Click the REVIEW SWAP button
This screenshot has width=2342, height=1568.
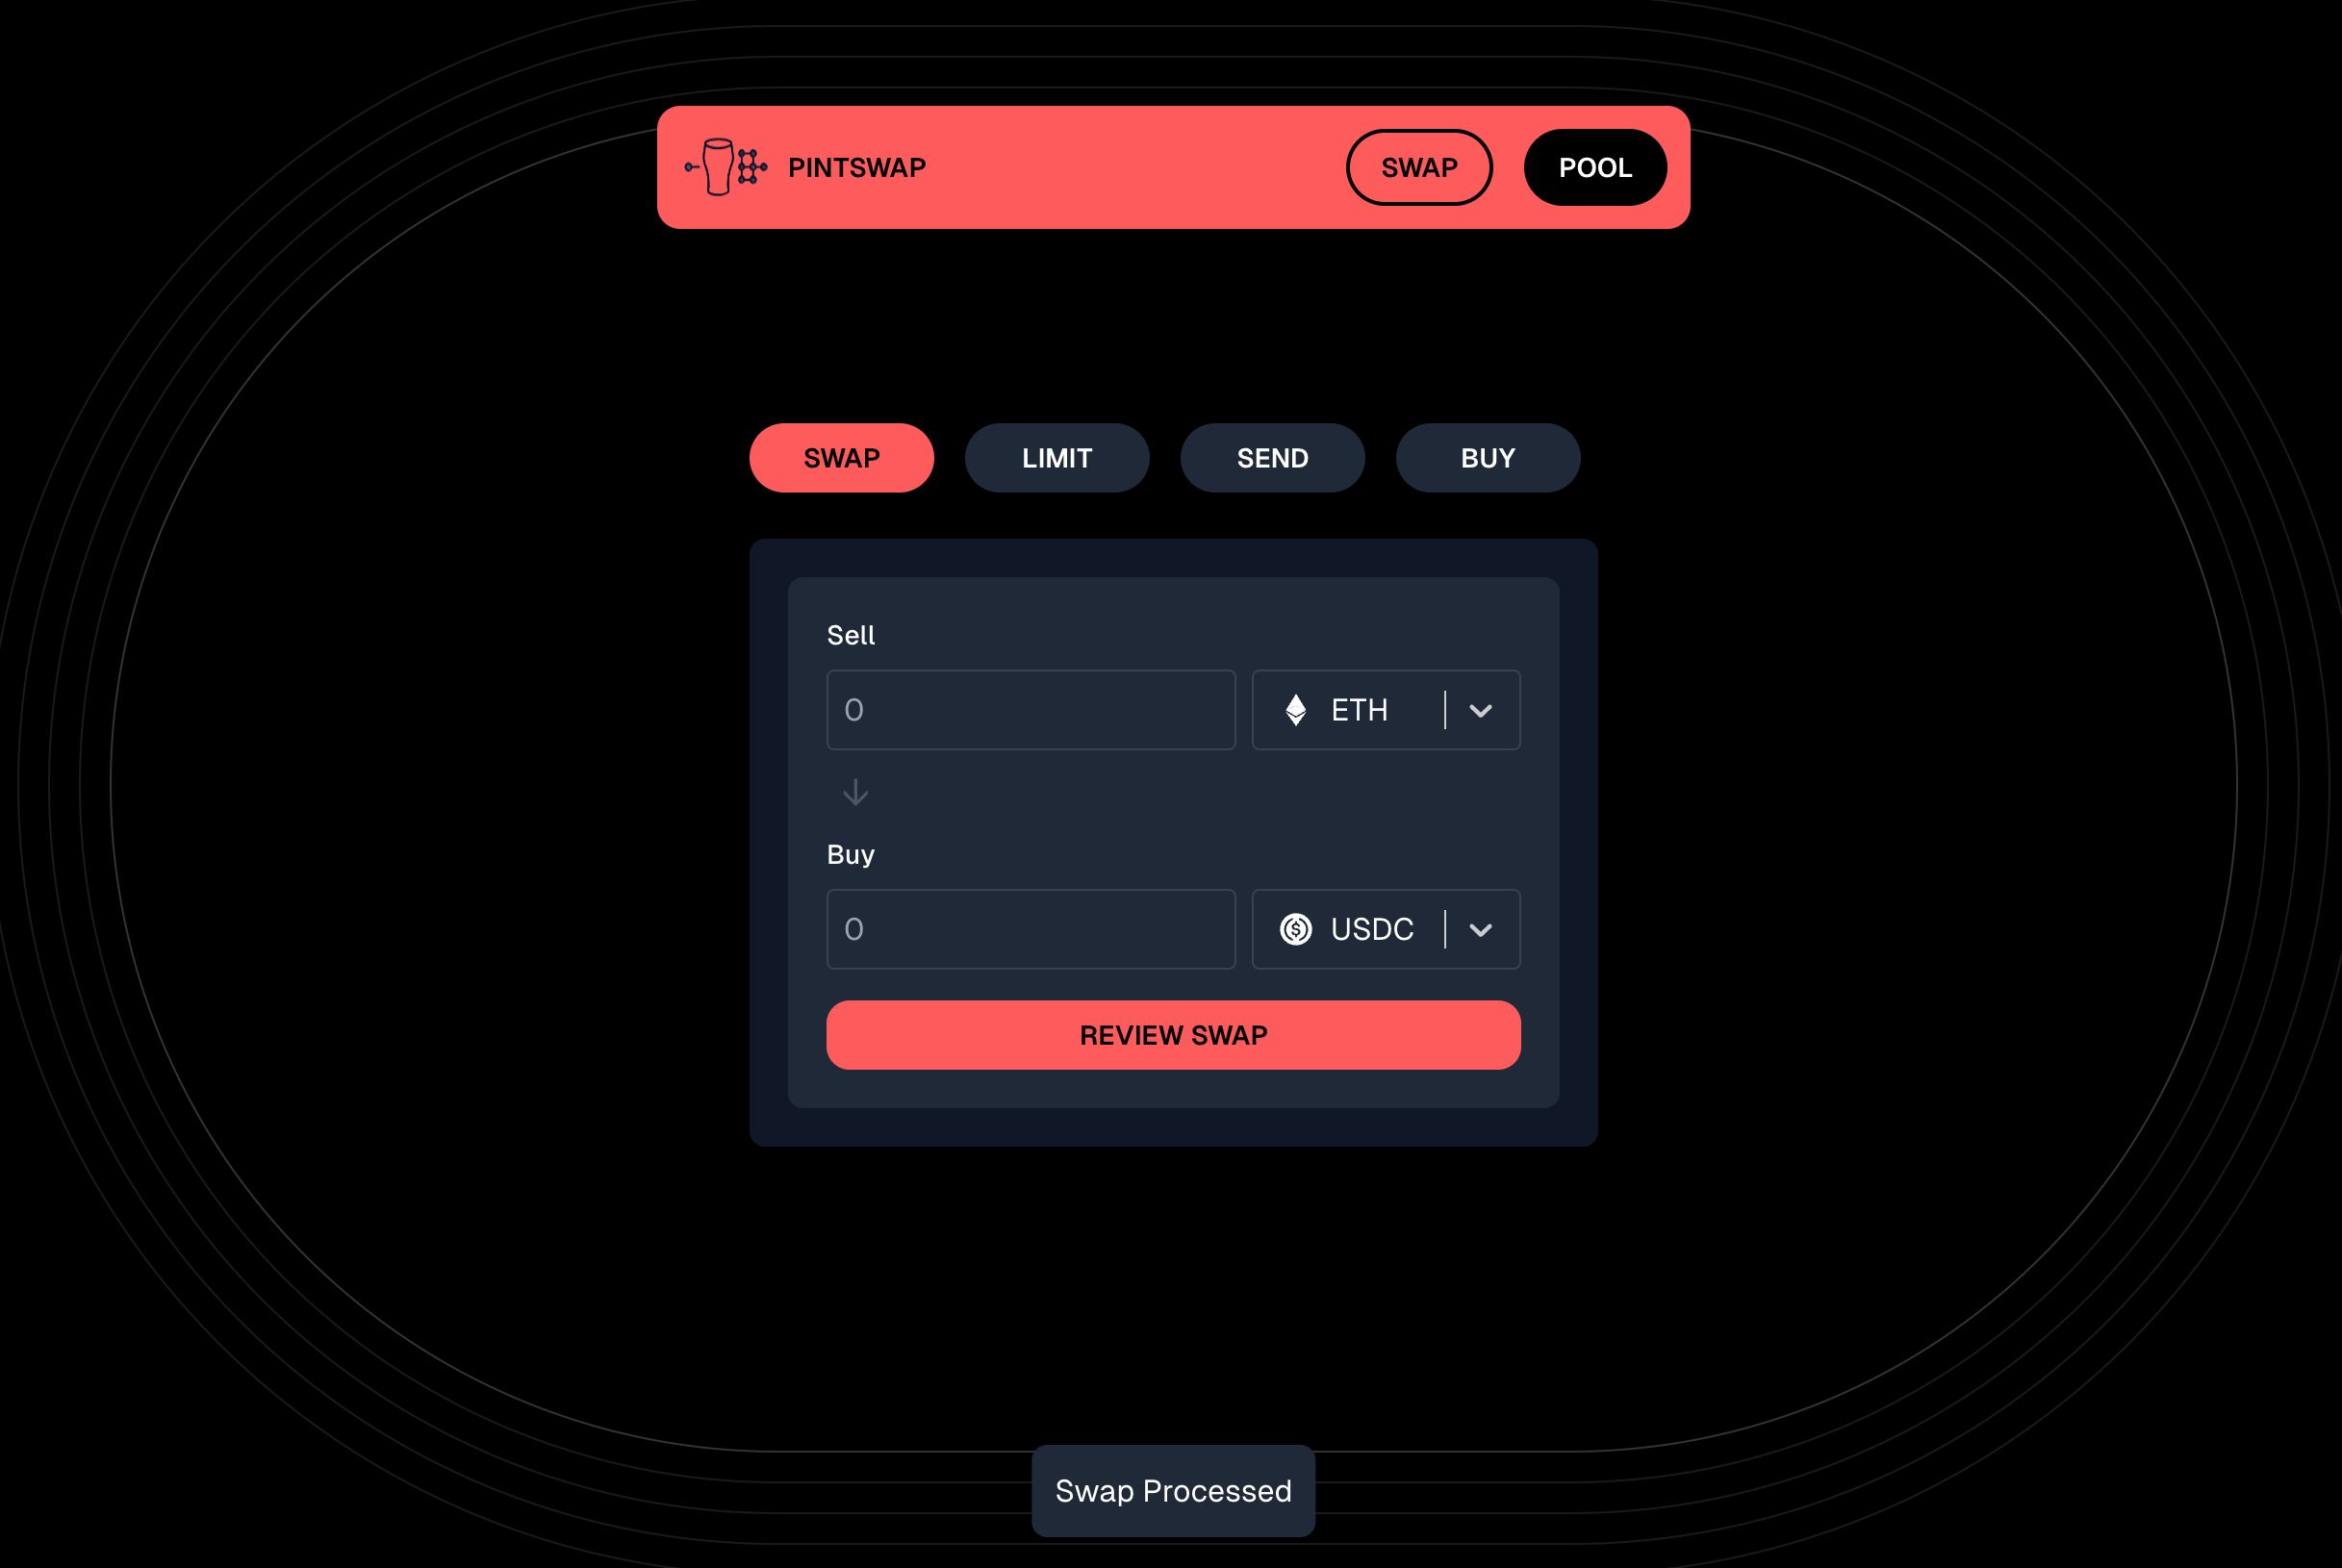click(x=1173, y=1034)
